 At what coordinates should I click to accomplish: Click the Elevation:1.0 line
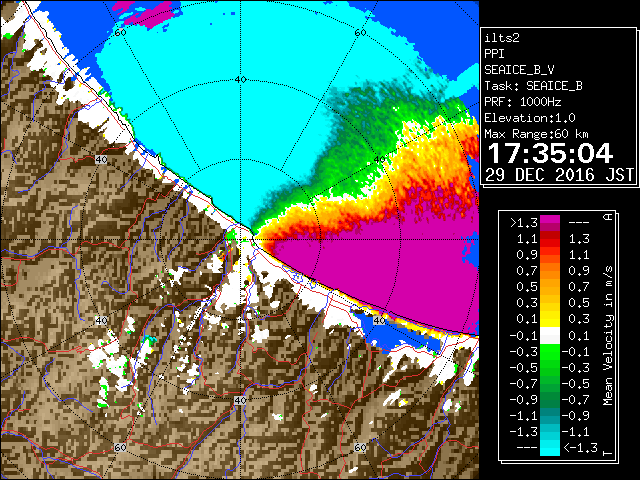(530, 118)
